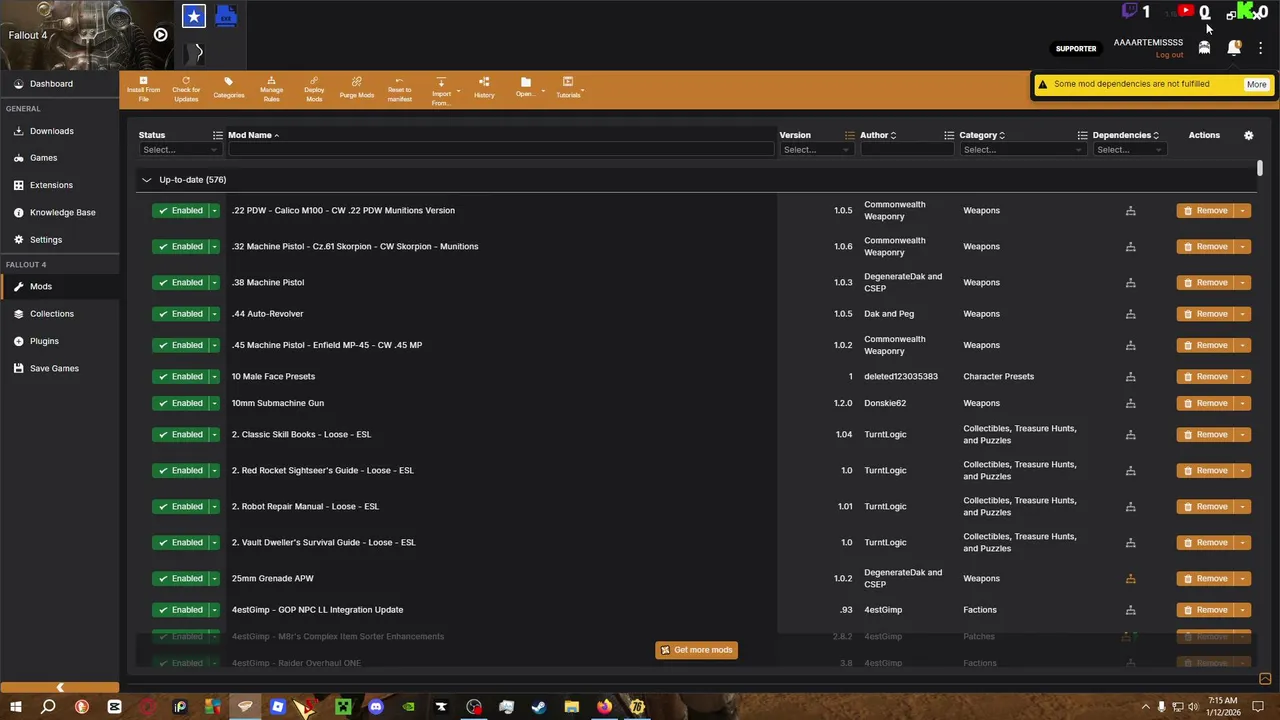1280x720 pixels.
Task: Click the ghost profile avatar icon
Action: (1205, 48)
